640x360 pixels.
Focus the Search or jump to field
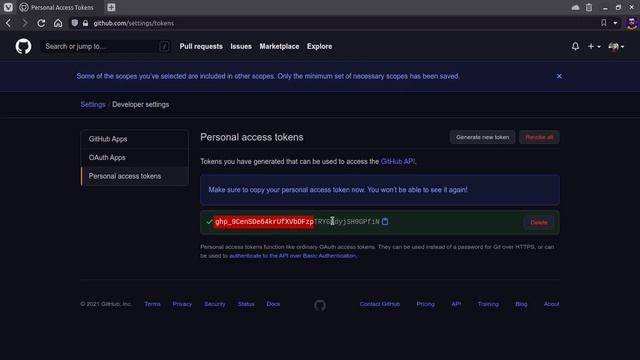[x=105, y=47]
